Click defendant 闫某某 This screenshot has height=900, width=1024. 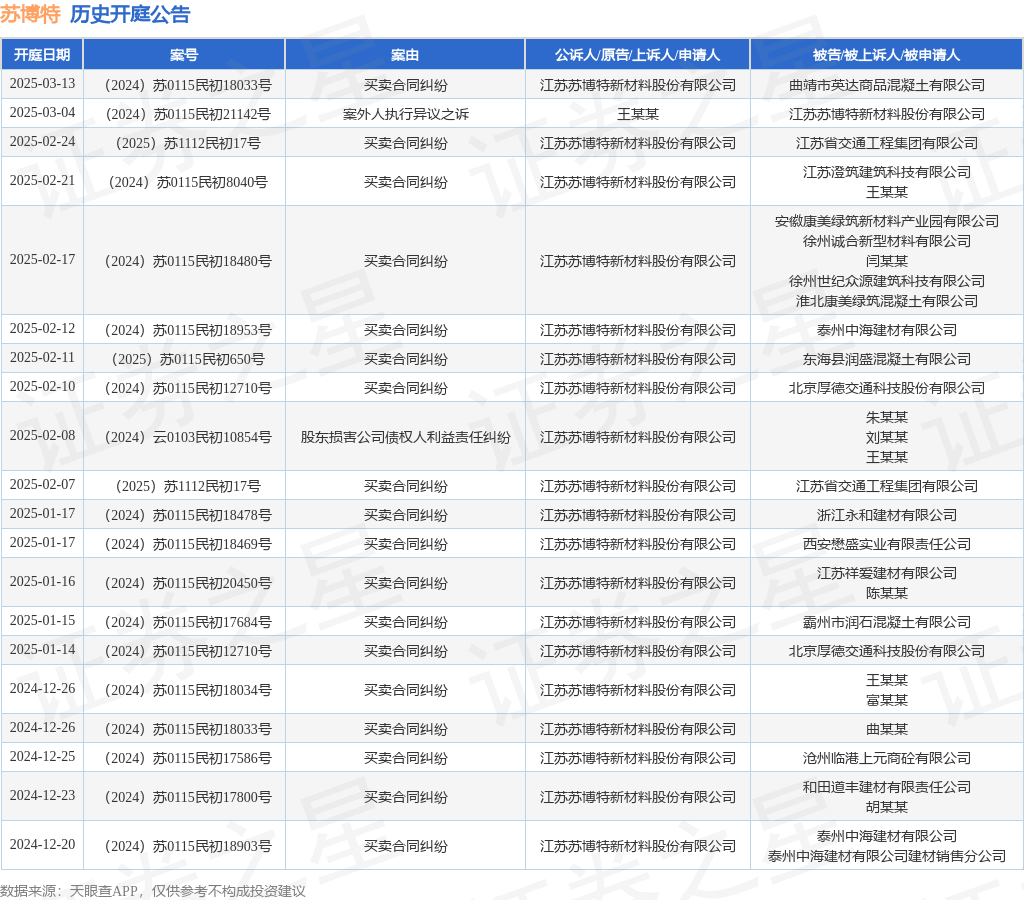[887, 261]
